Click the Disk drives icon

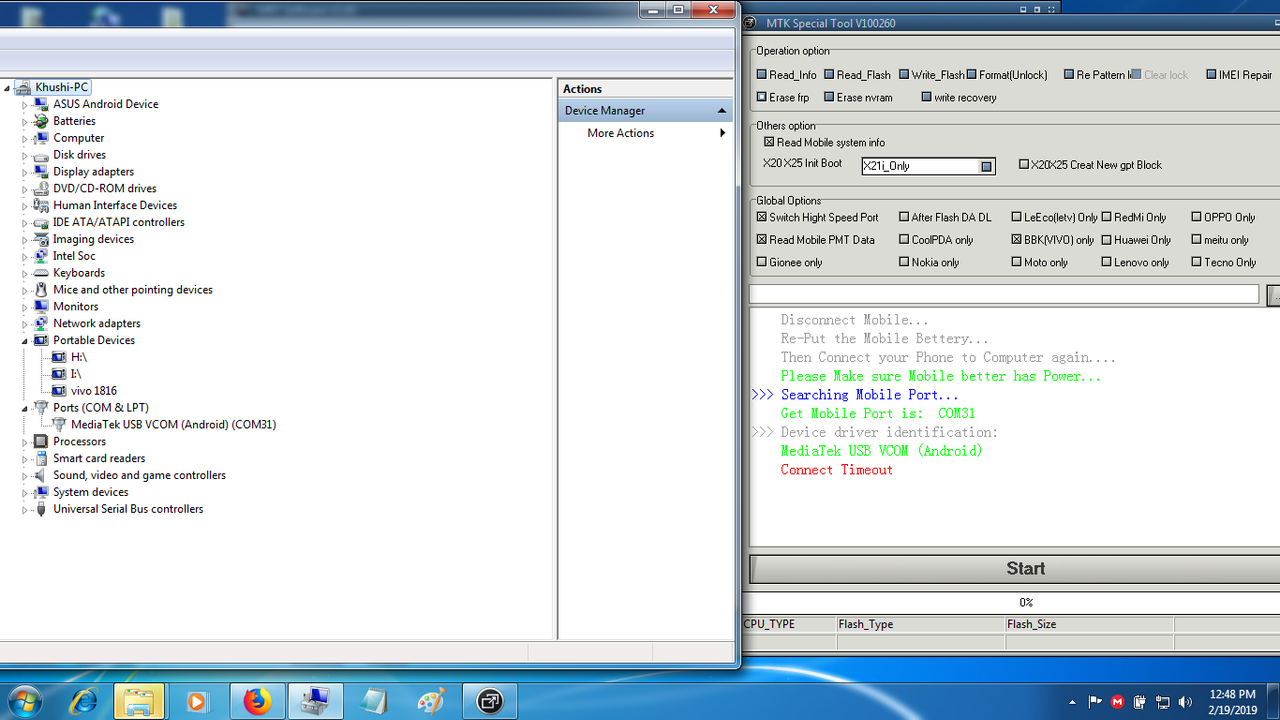pos(41,155)
